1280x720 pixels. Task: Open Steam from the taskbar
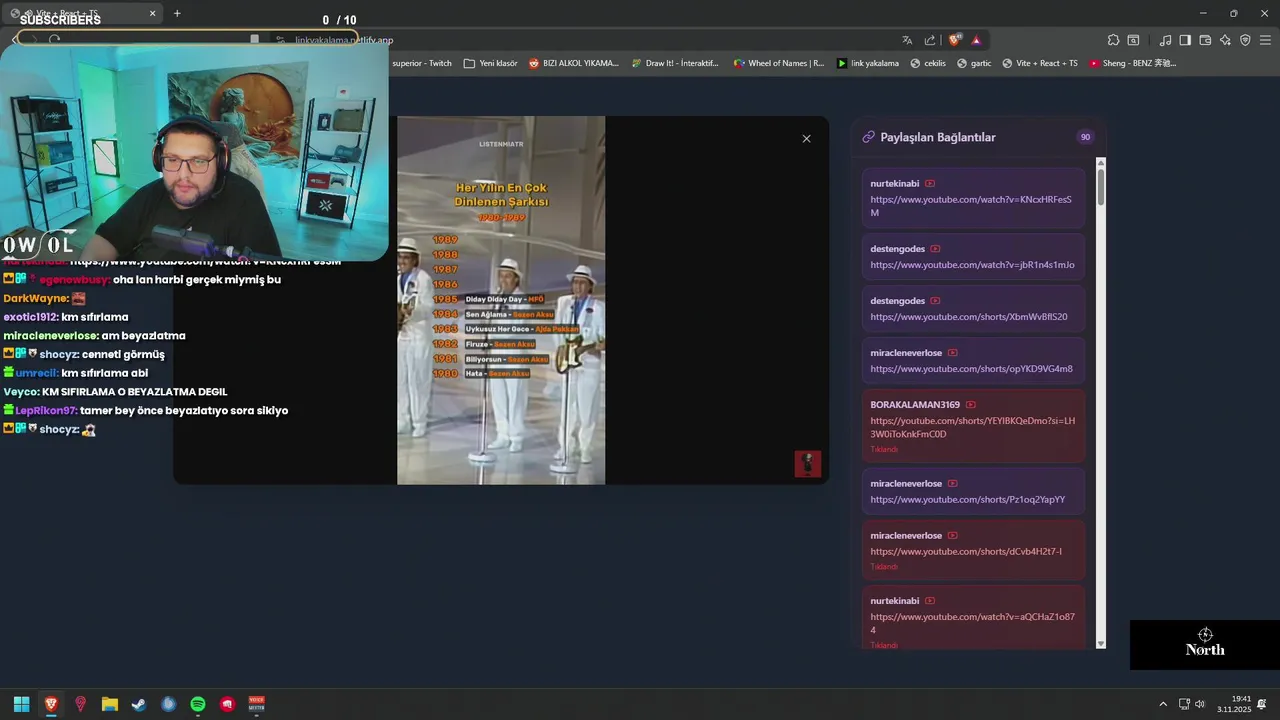[x=139, y=704]
